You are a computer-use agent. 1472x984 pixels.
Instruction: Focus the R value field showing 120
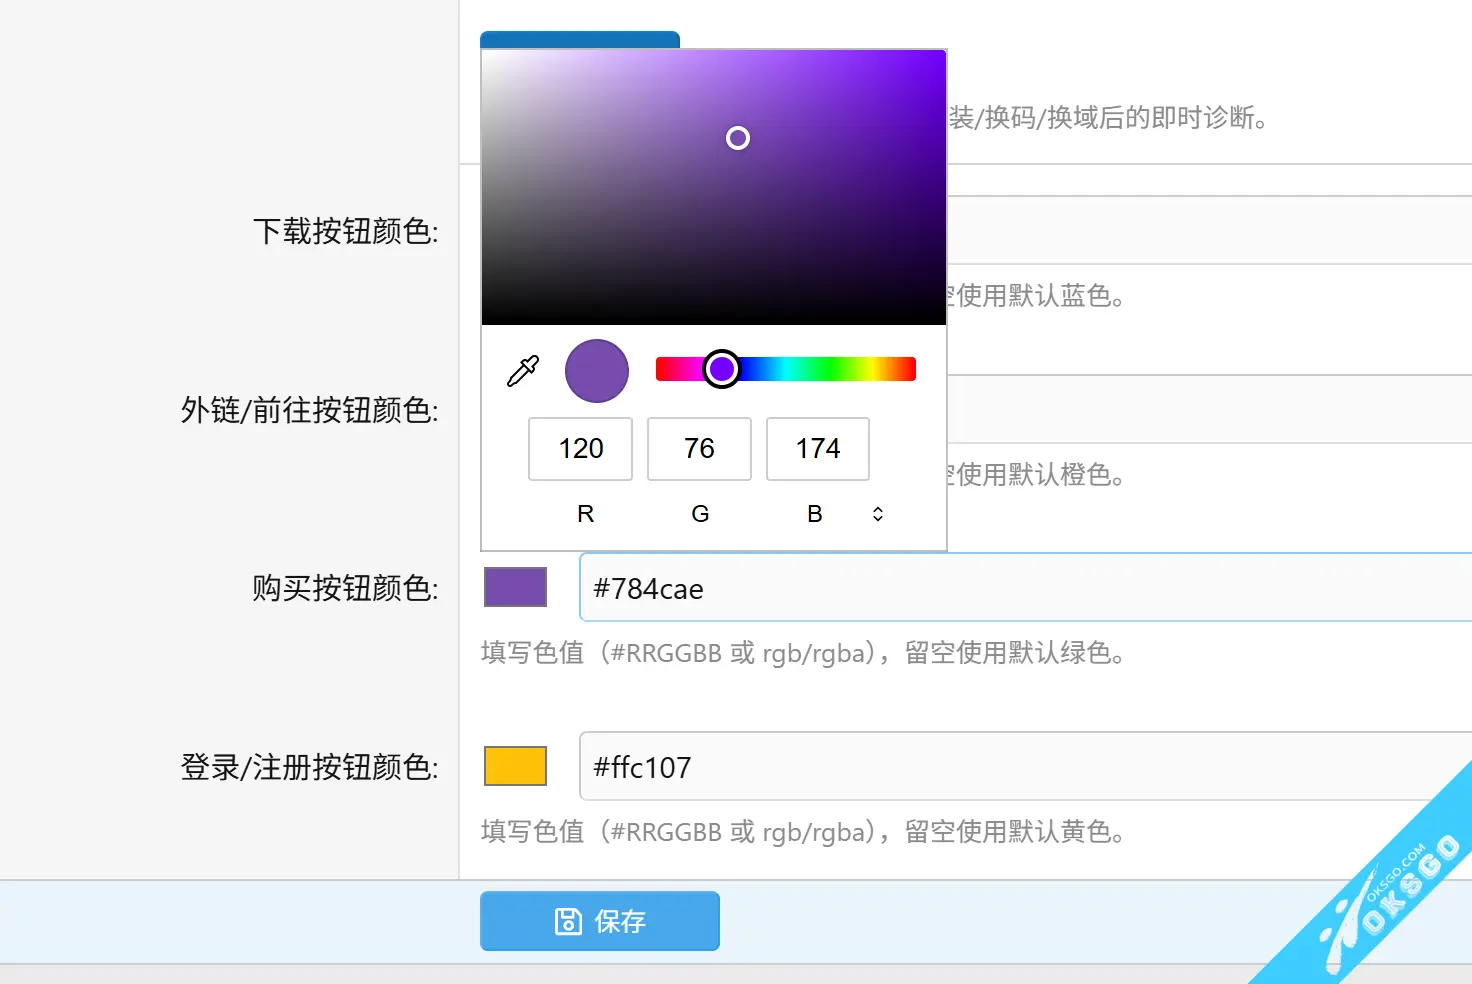(x=580, y=449)
